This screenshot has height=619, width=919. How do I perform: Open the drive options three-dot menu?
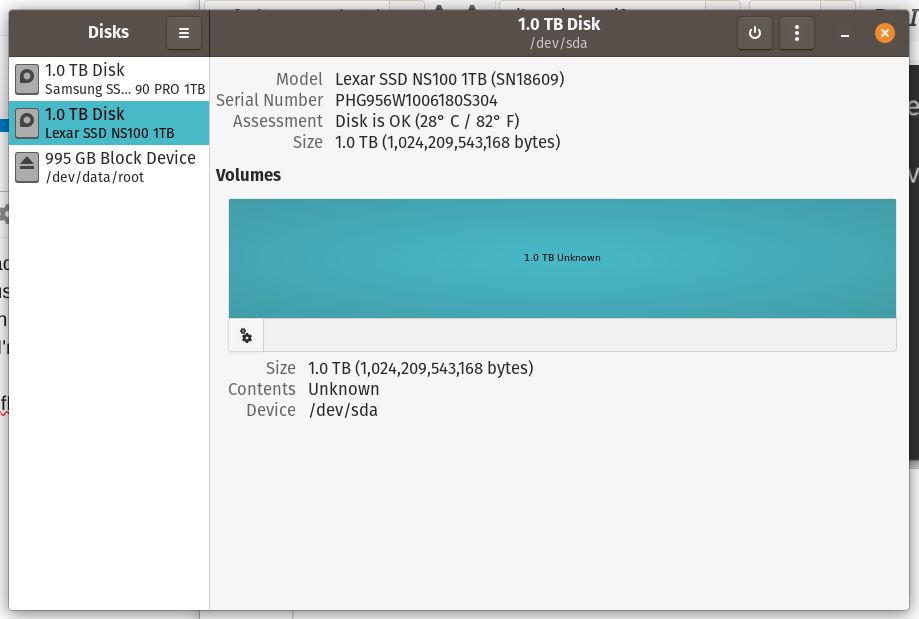coord(797,33)
